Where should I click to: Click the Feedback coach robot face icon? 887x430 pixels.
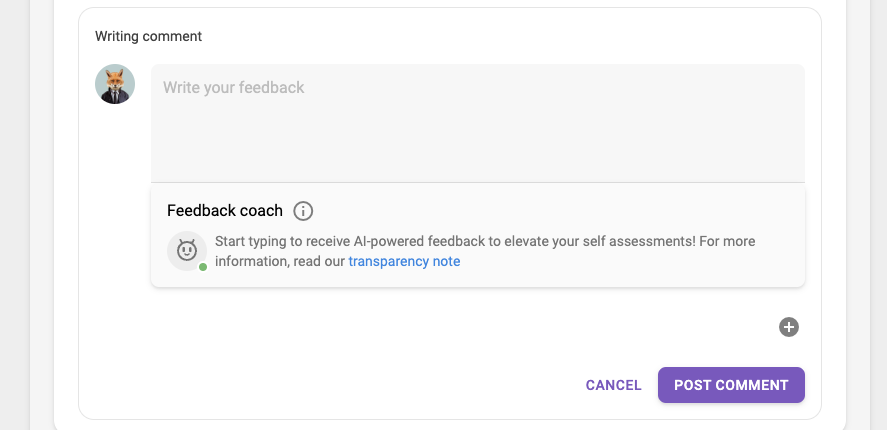(187, 251)
